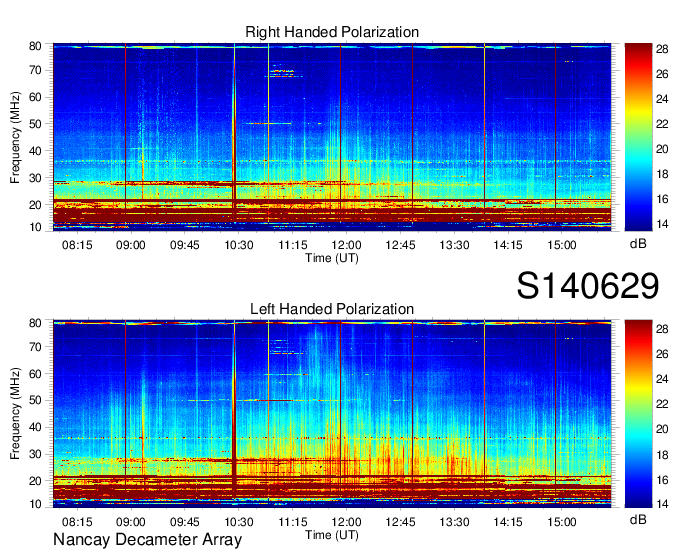
Task: Click "40" frequency tick on Left Handed plot
Action: 35,427
